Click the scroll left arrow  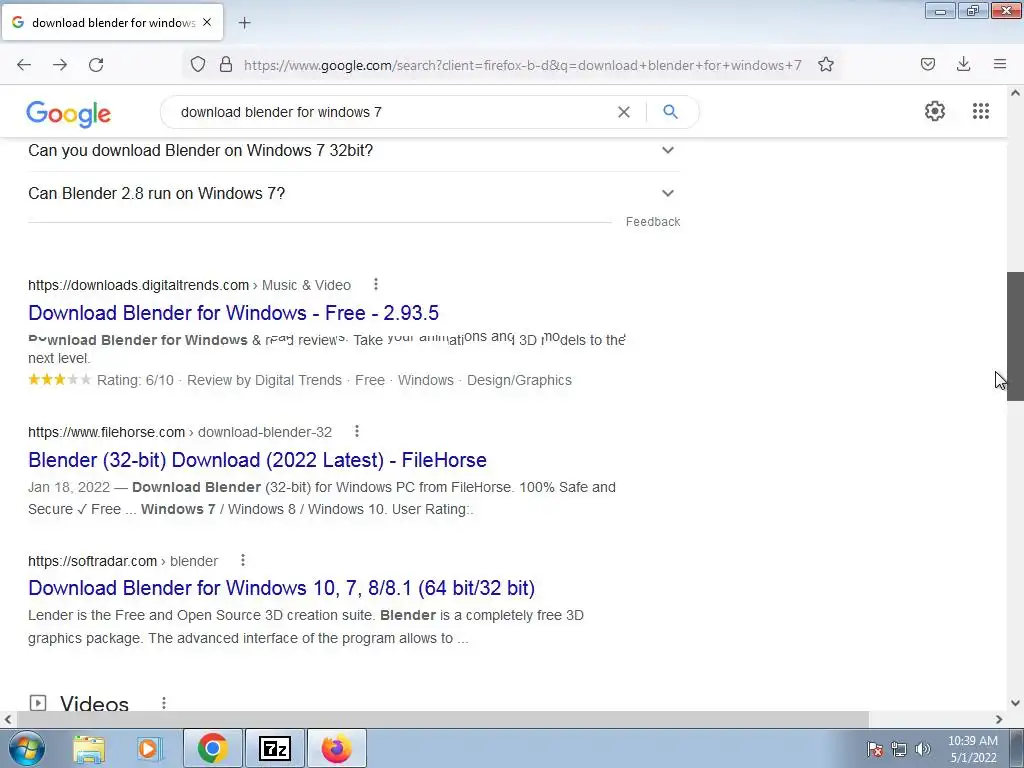8,719
